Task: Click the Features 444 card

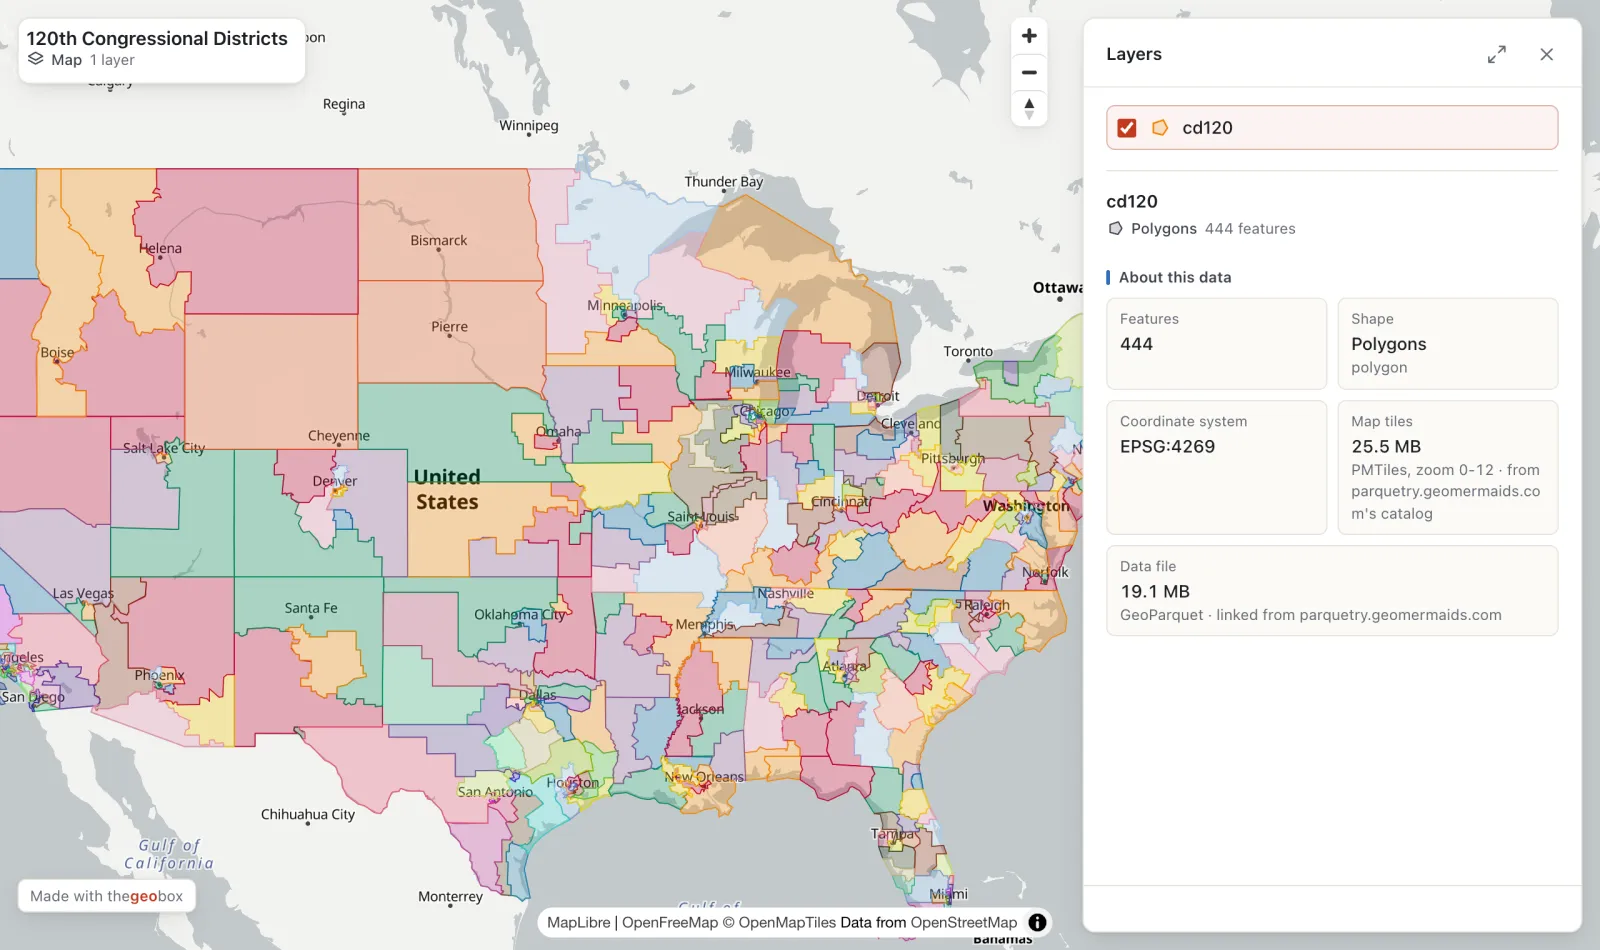Action: click(1216, 343)
